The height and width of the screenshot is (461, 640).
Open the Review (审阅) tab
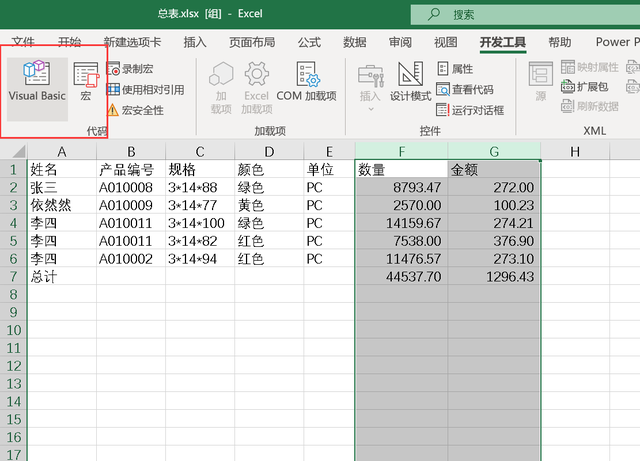click(x=400, y=42)
